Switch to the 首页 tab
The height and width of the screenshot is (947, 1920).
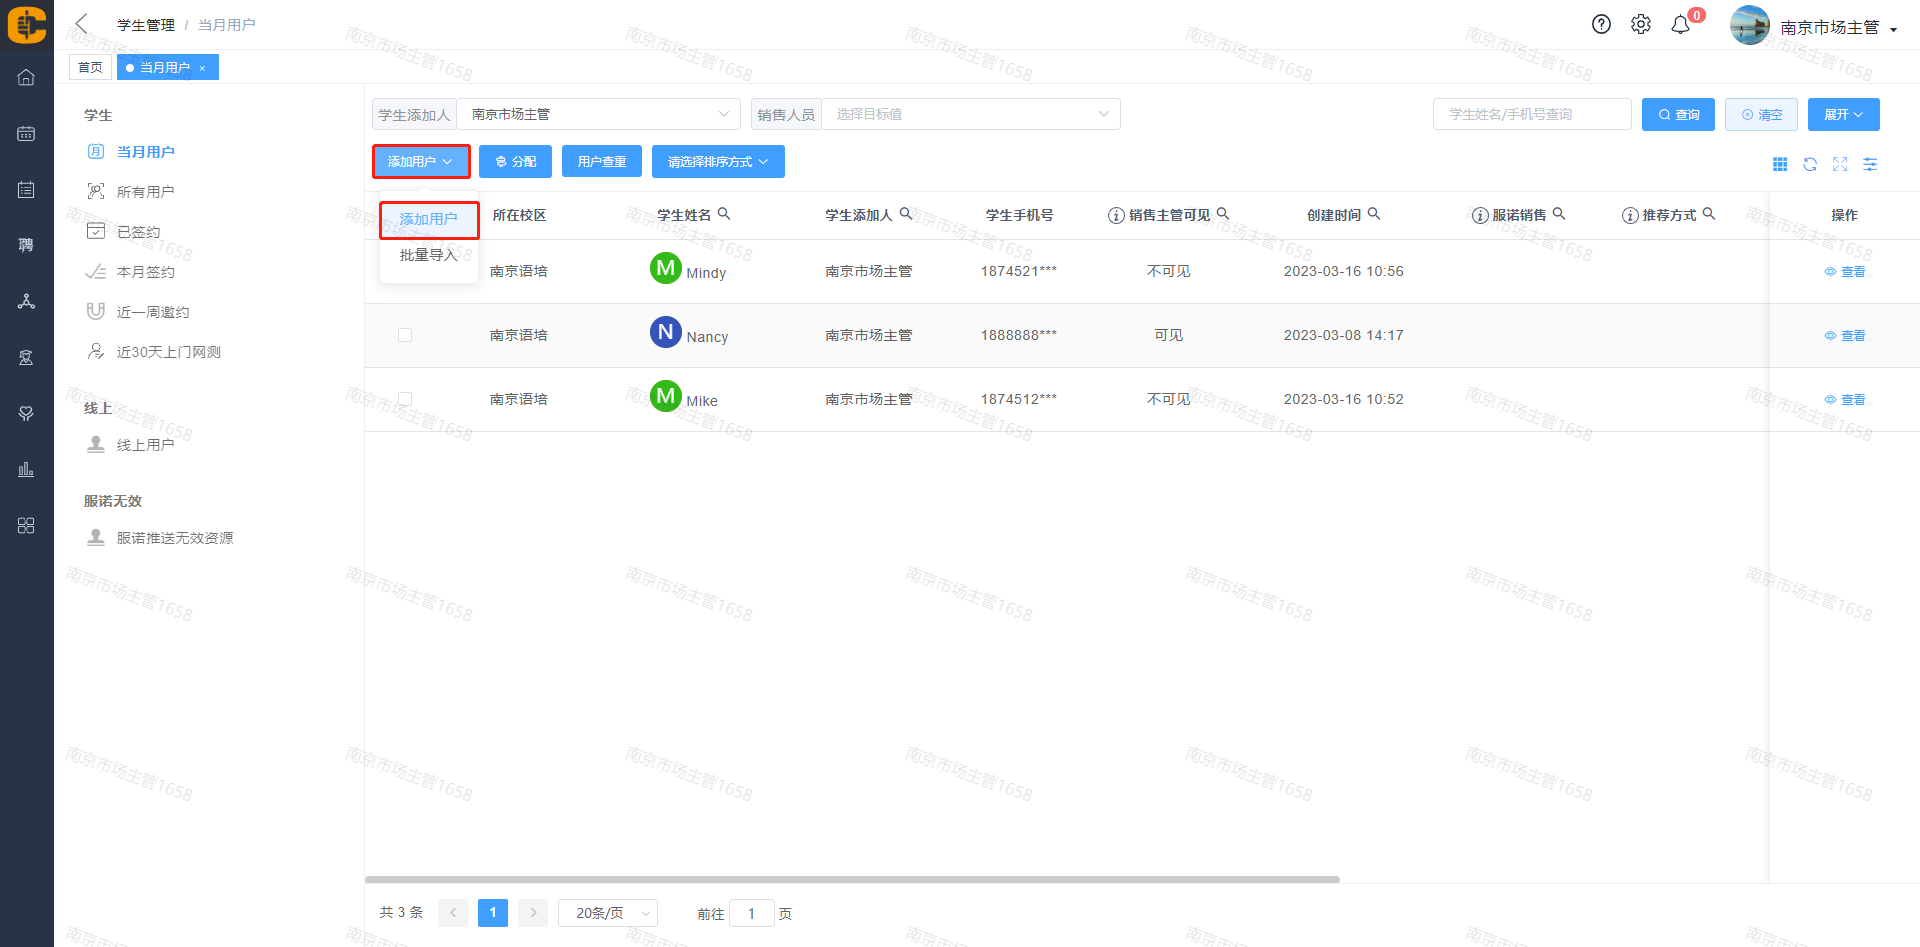click(x=90, y=67)
